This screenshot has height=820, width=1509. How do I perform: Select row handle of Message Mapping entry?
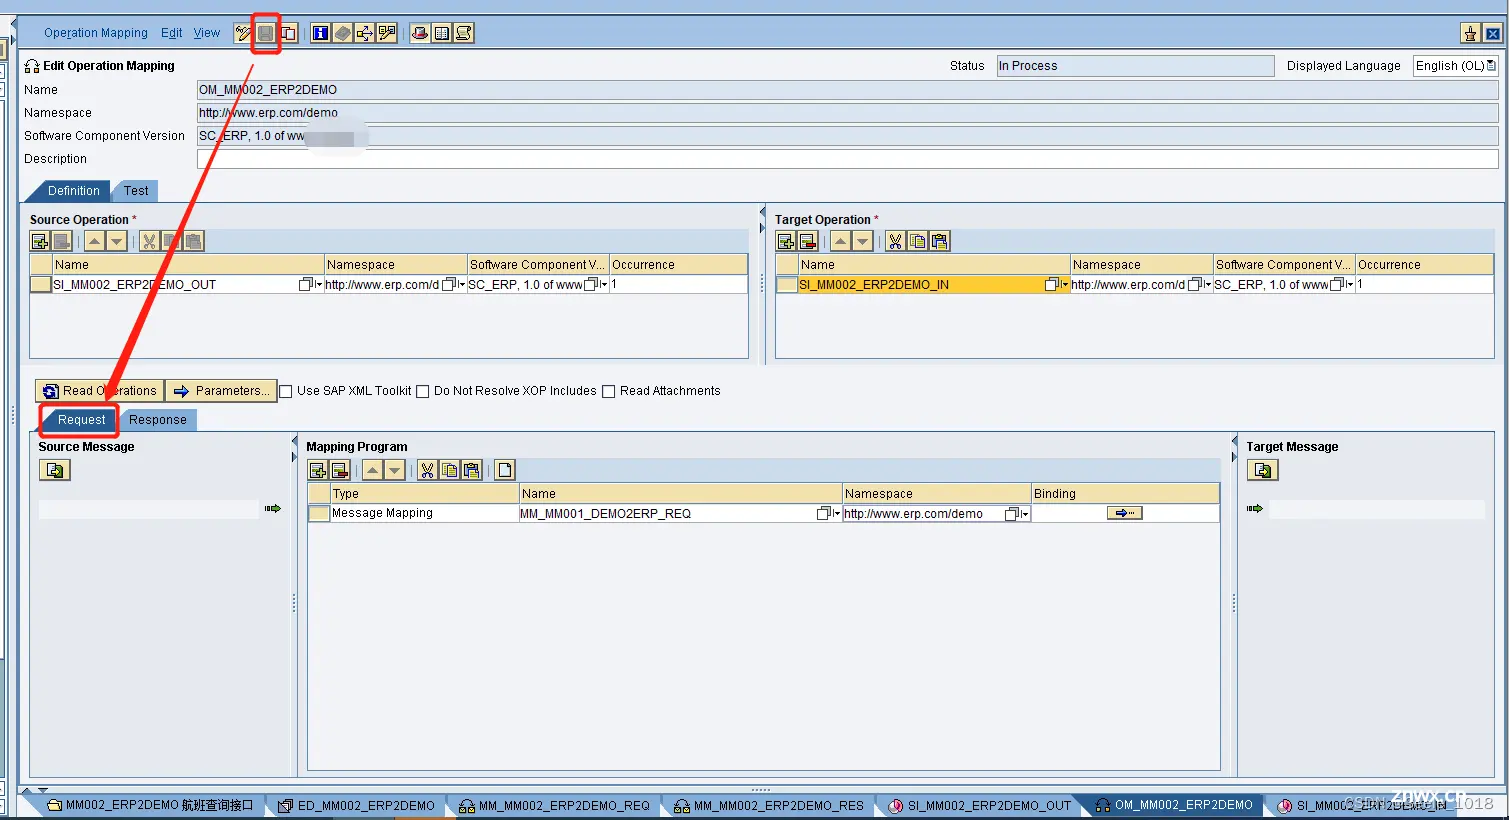click(319, 513)
